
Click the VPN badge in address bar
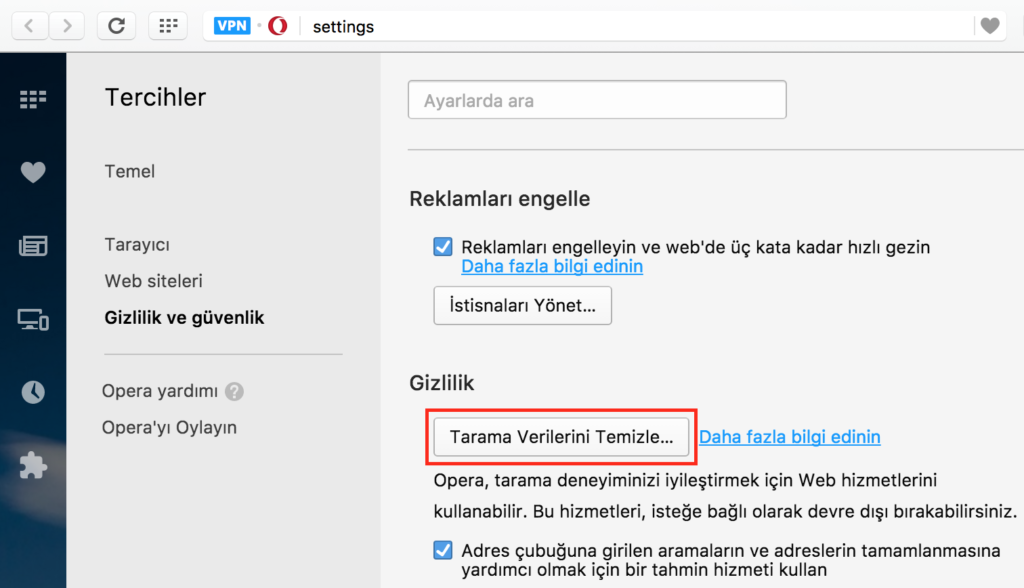coord(232,26)
